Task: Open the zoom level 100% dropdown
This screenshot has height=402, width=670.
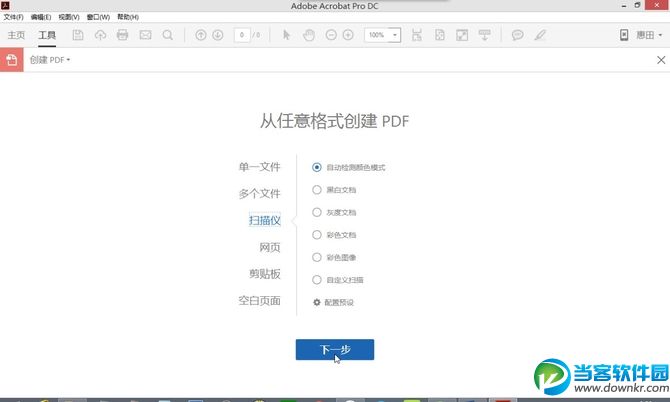Action: [x=395, y=35]
